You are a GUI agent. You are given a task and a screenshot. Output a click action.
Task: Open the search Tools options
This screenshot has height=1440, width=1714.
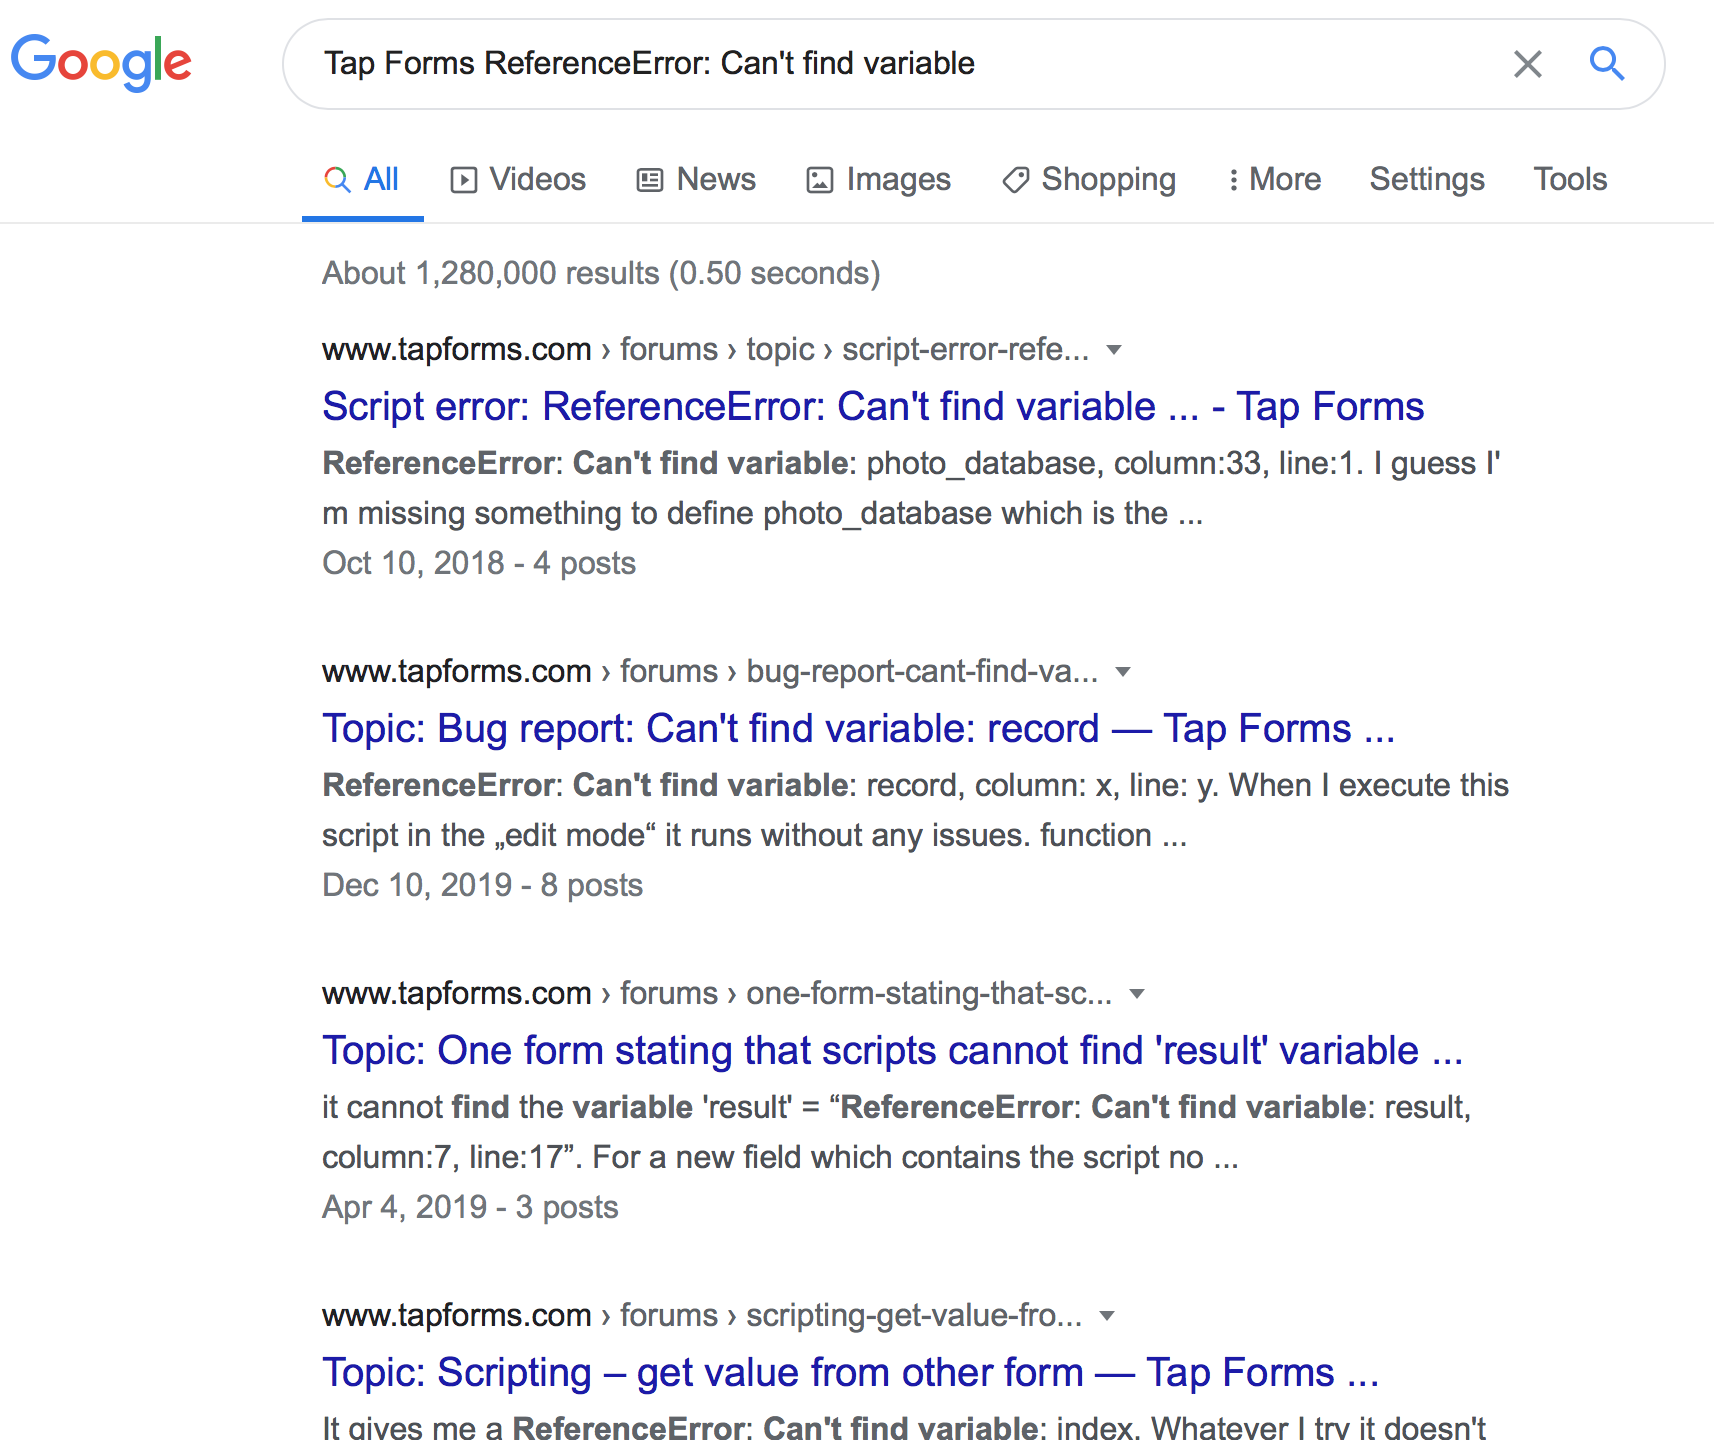[1570, 180]
